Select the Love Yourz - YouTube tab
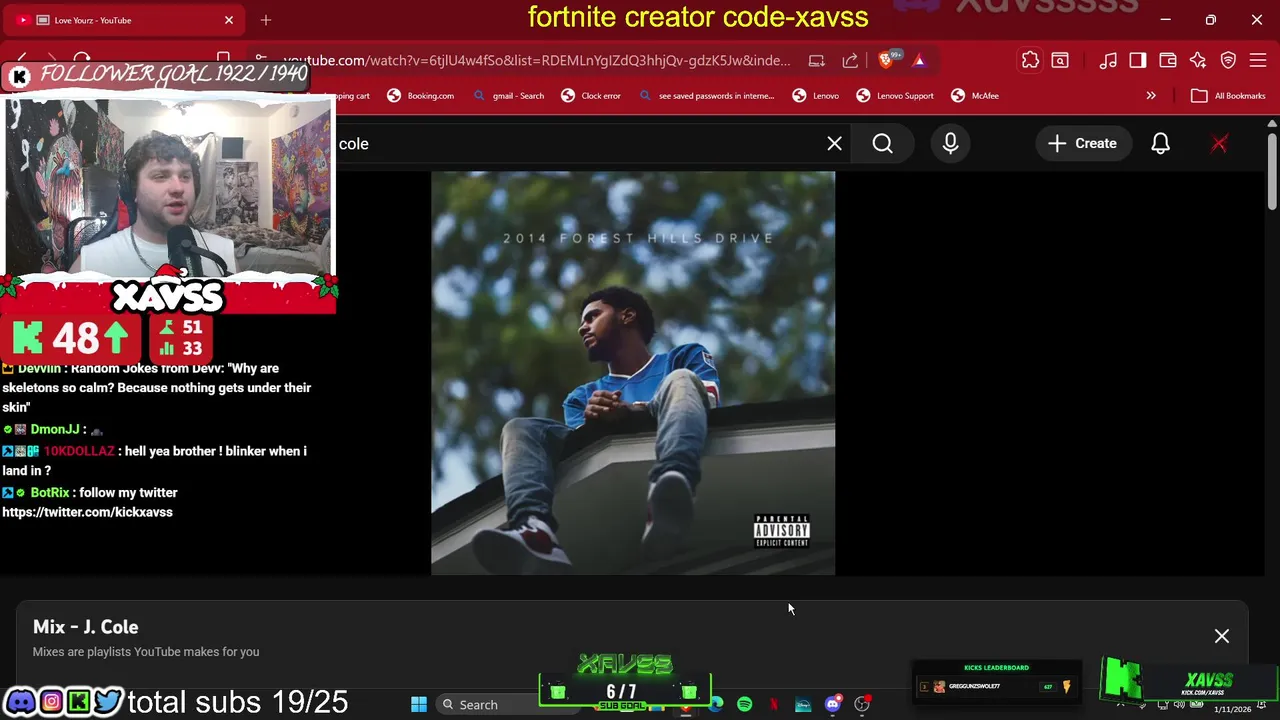Viewport: 1280px width, 720px height. point(125,20)
